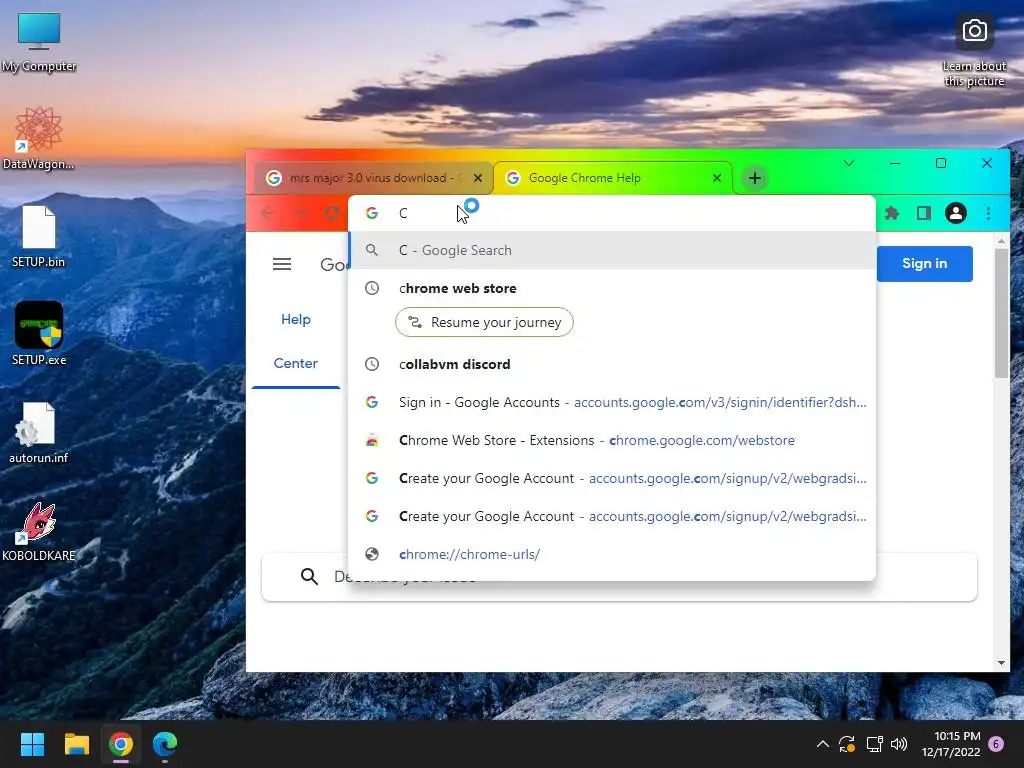Click Learn about this picture camera icon
1024x768 pixels.
(x=974, y=31)
